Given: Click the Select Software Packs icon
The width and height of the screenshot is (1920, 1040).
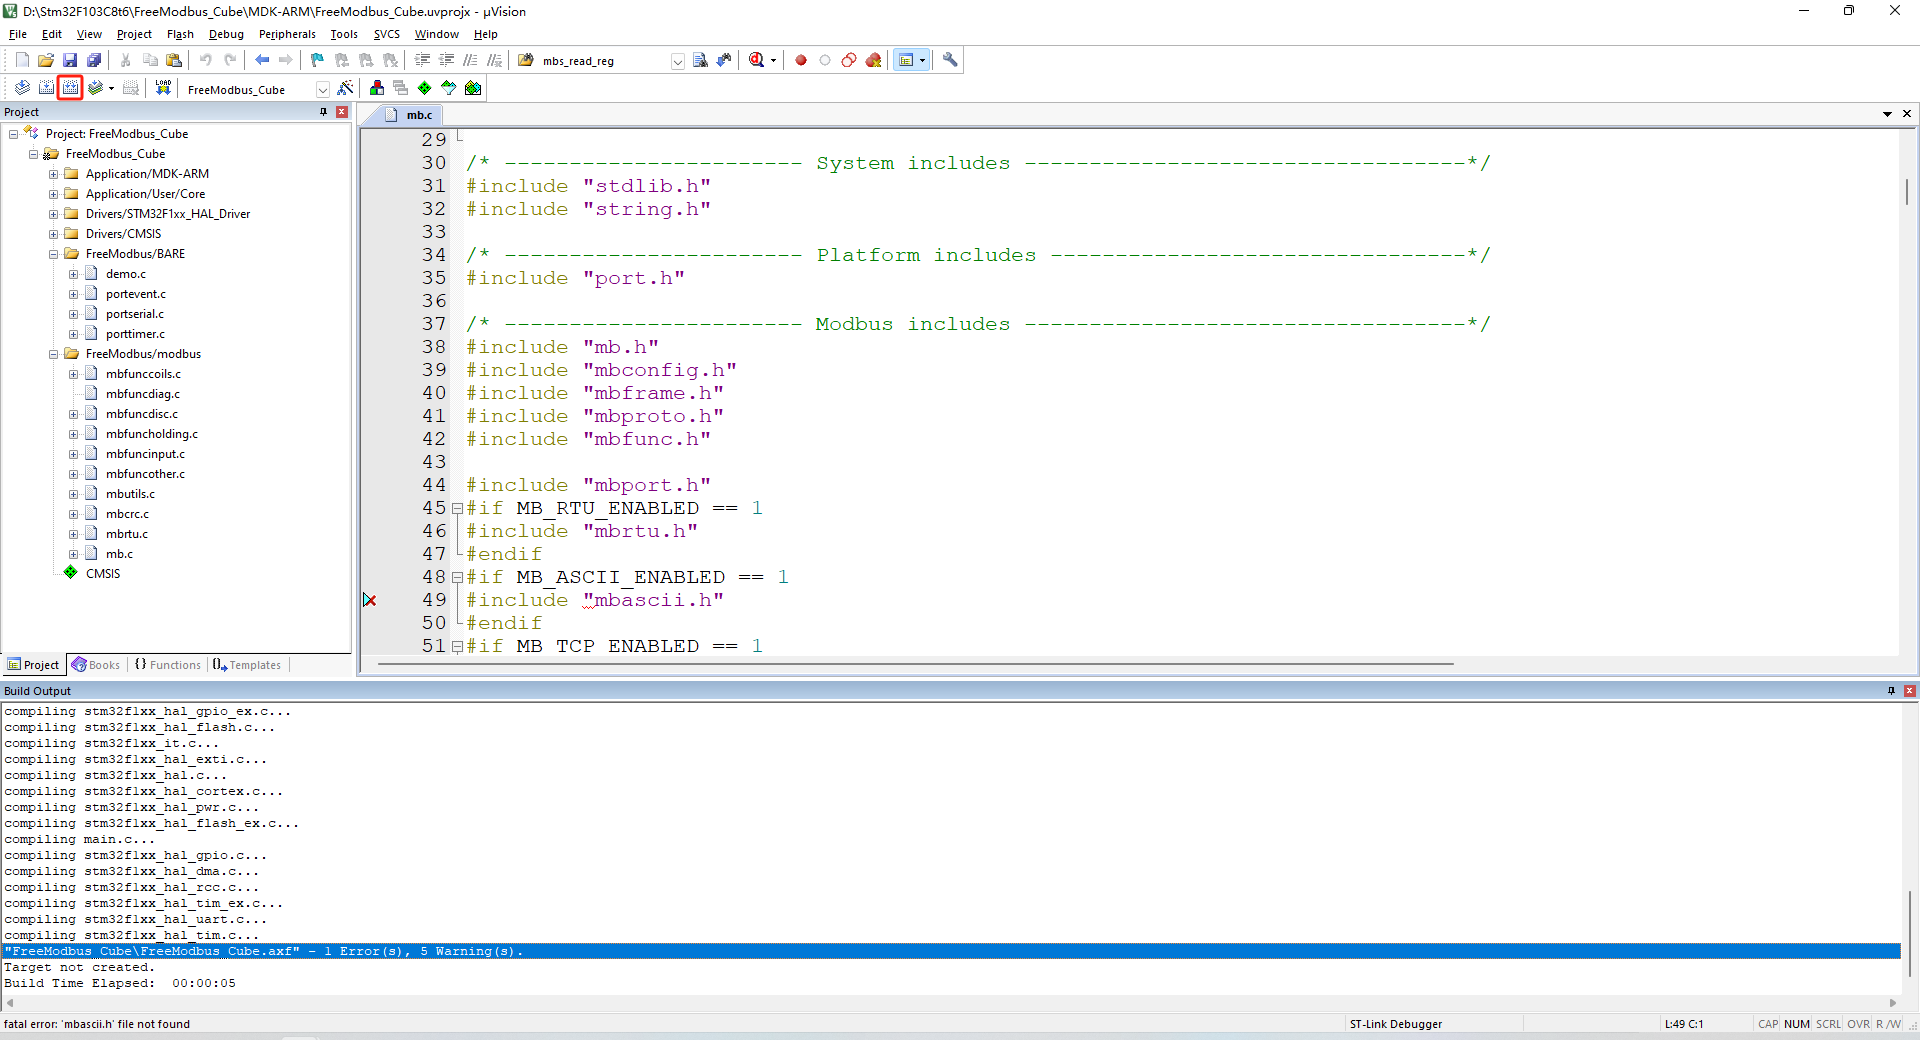Looking at the screenshot, I should 449,88.
